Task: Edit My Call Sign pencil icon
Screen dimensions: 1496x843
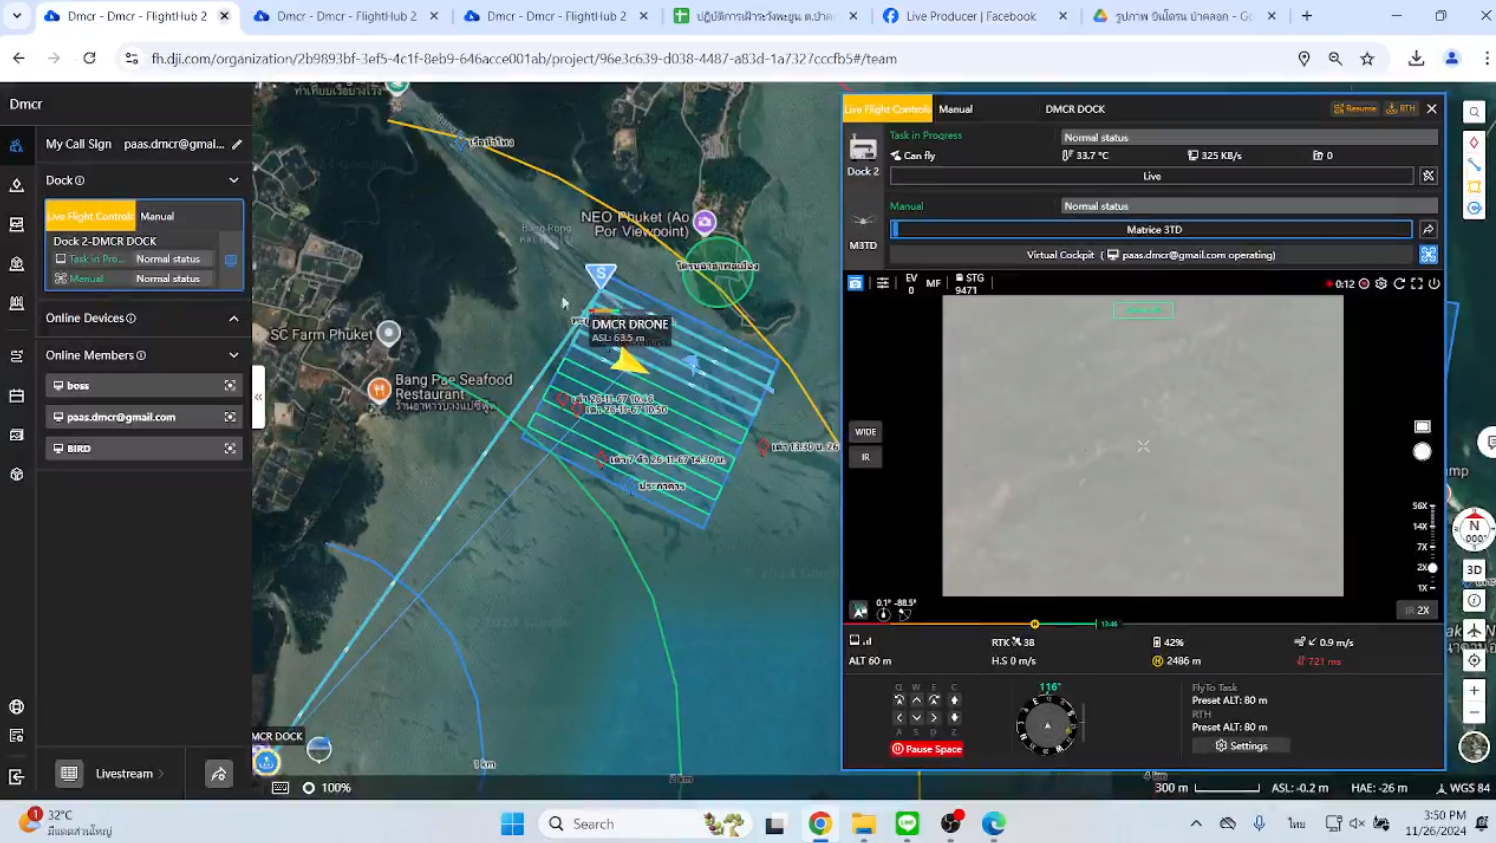Action: pyautogui.click(x=237, y=144)
